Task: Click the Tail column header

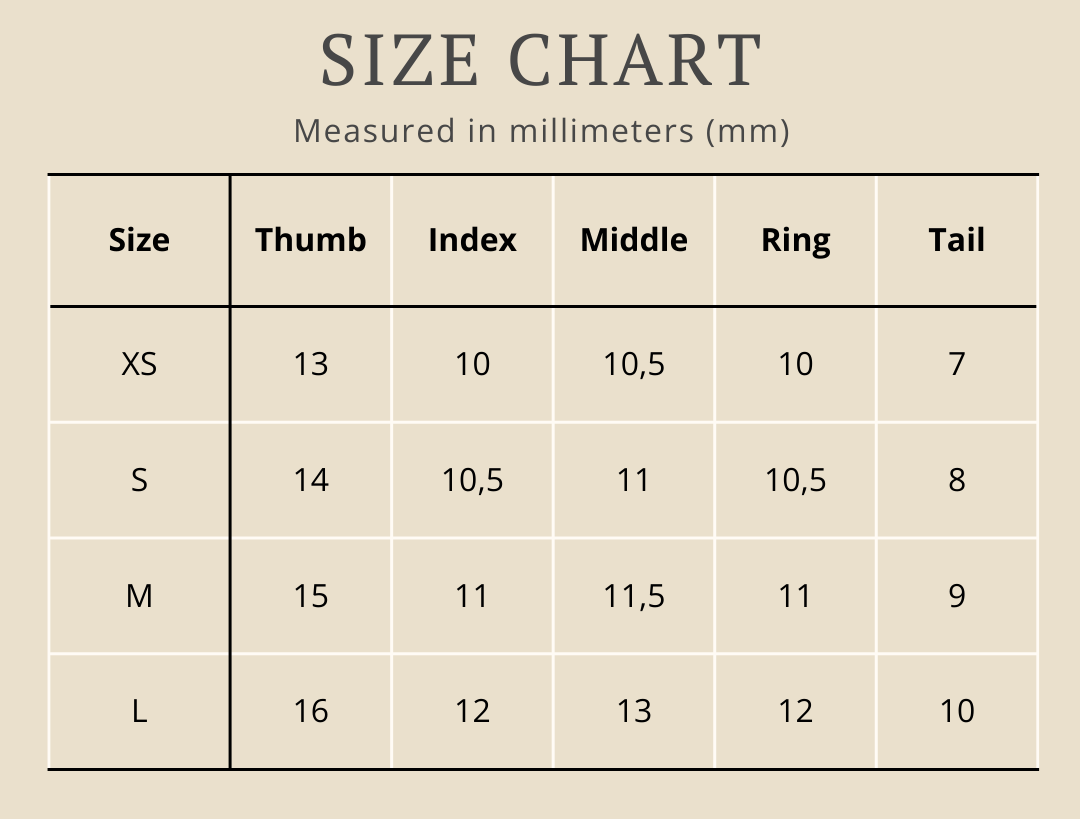Action: point(957,240)
